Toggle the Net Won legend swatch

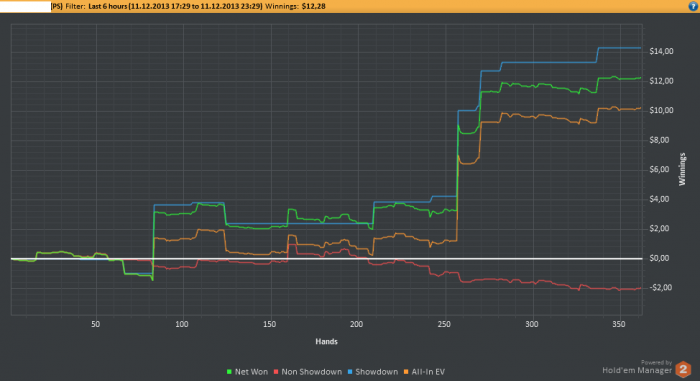tap(229, 372)
